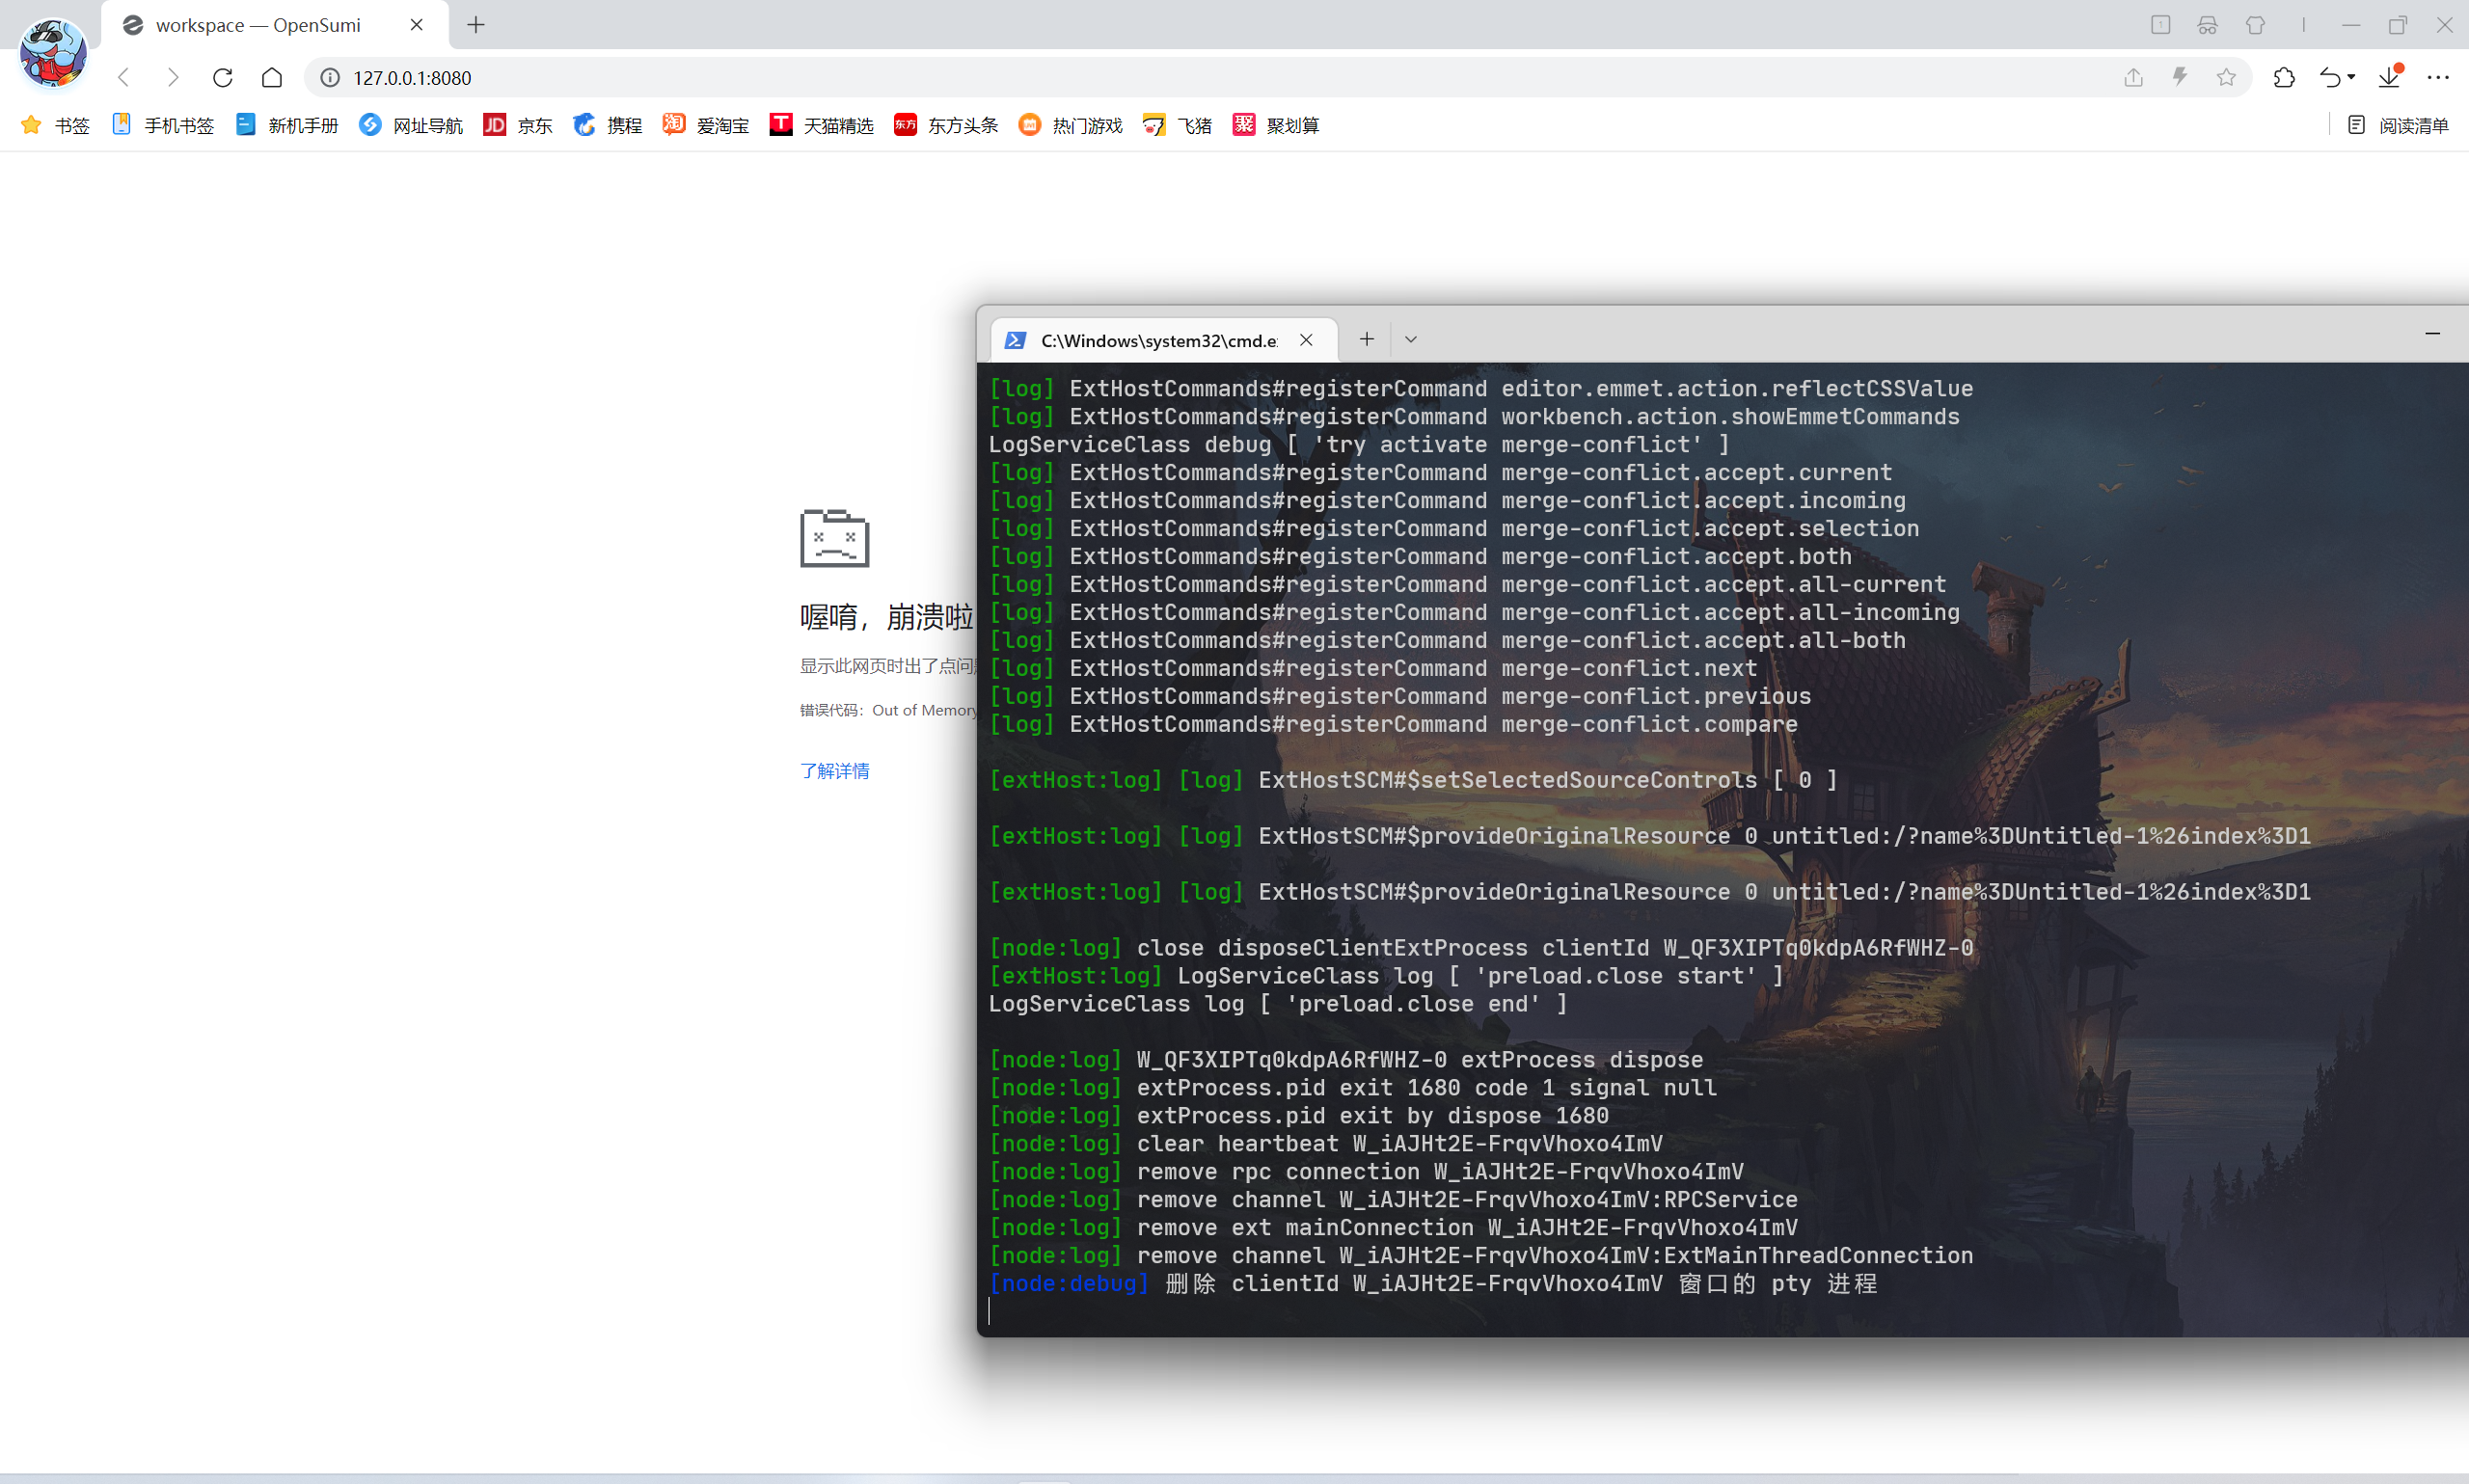Open the 书签 bookmarks folder
Screen dimensions: 2469x1484
click(x=55, y=125)
